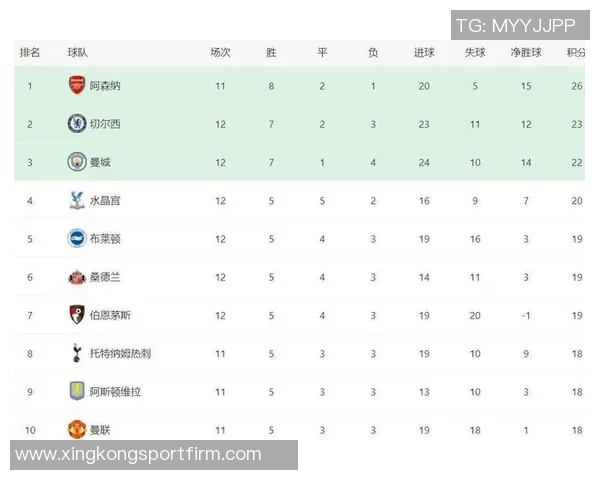600x480 pixels.
Task: Click the Crystal Palace crest icon
Action: point(77,200)
